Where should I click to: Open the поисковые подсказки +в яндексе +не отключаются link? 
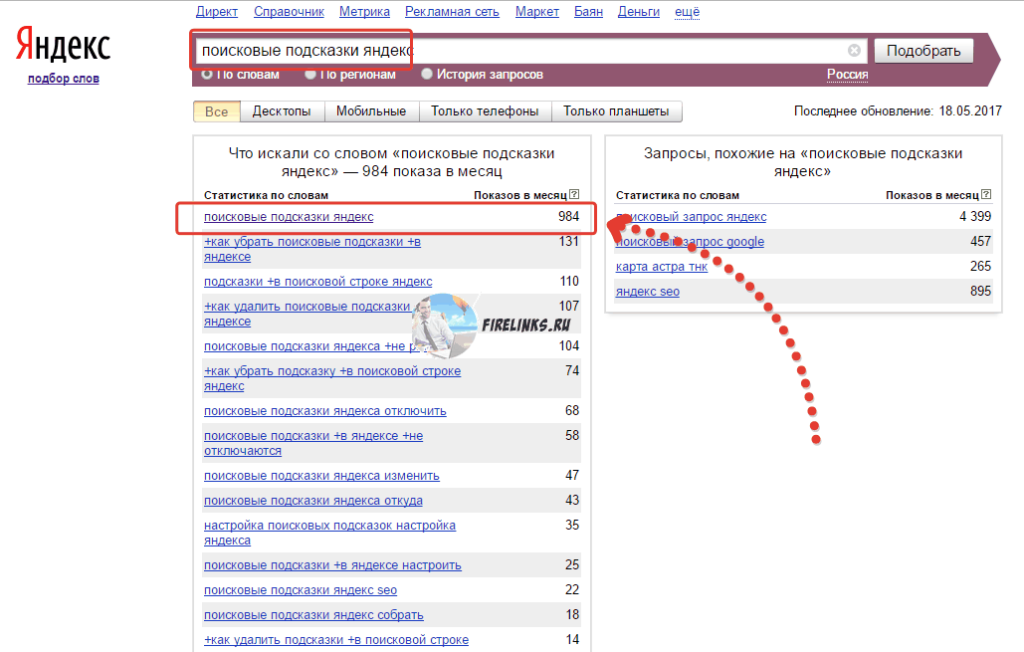(313, 443)
